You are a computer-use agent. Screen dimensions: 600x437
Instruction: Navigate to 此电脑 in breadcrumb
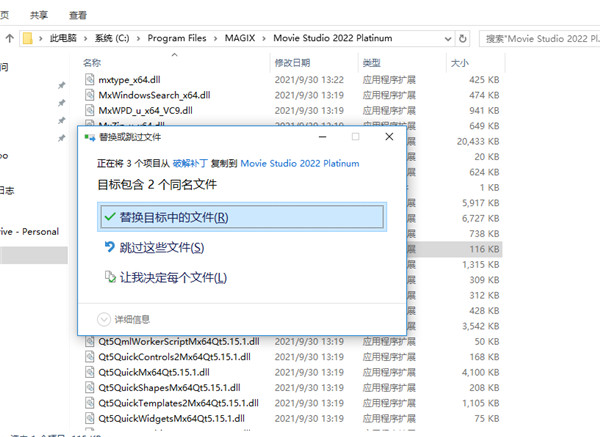click(63, 38)
